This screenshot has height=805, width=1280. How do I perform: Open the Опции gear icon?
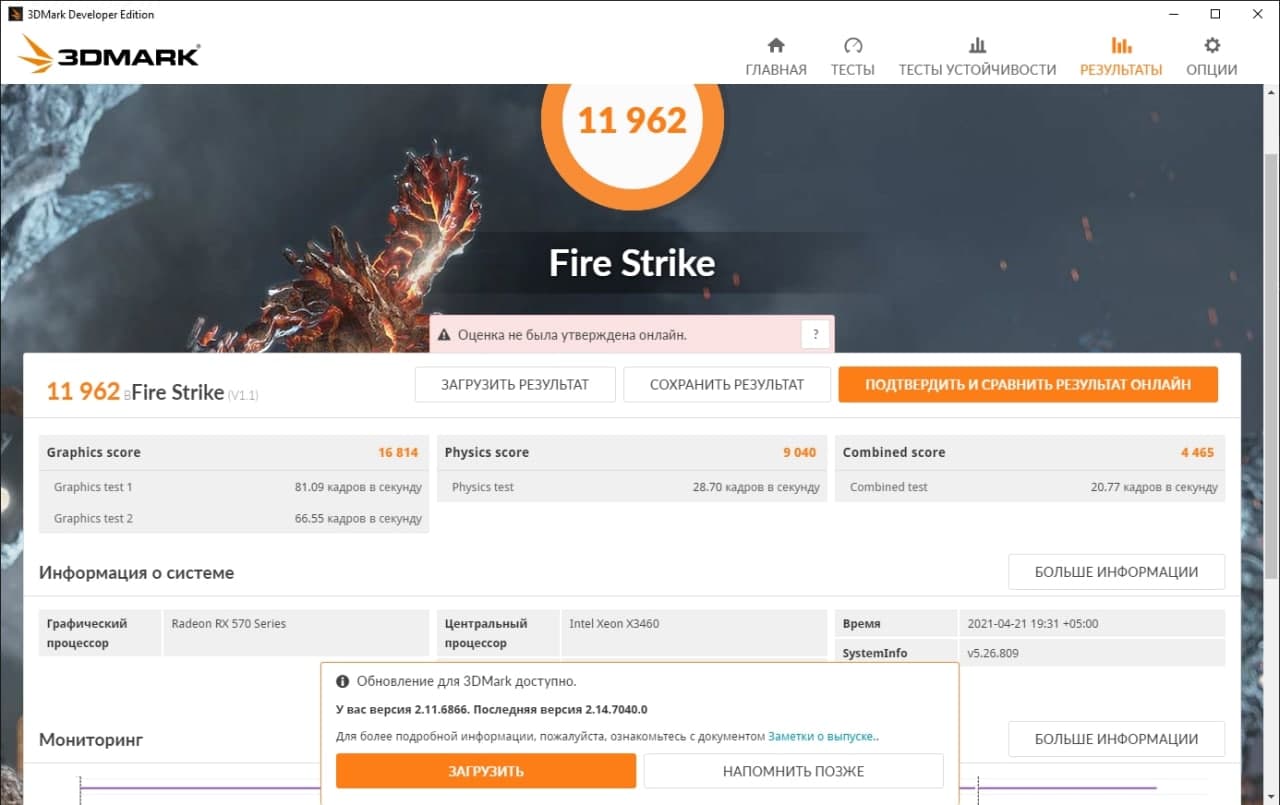coord(1212,46)
